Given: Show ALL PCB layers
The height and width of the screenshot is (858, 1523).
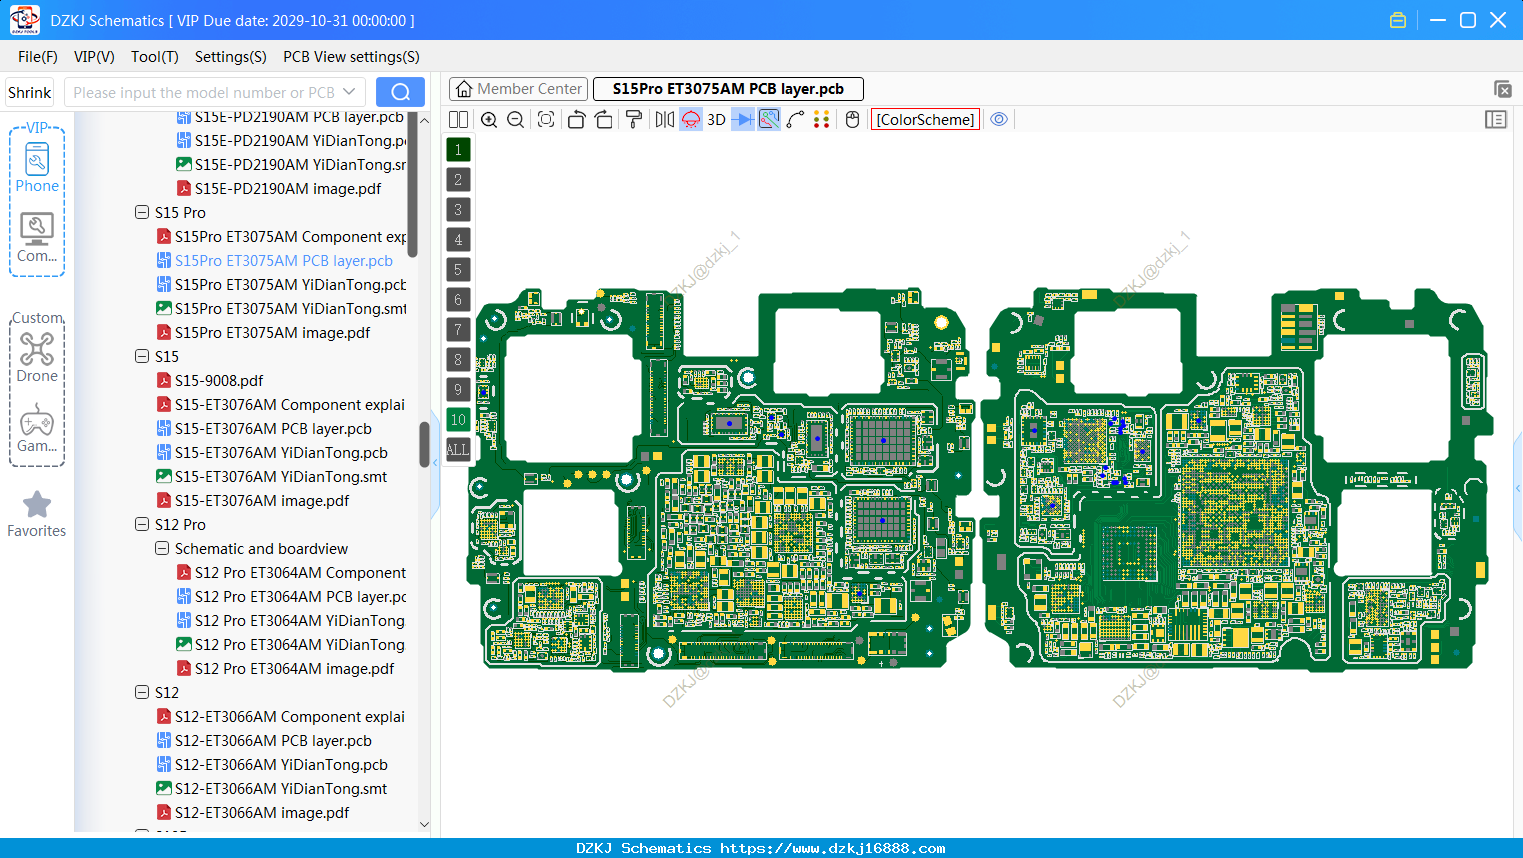Looking at the screenshot, I should pos(458,450).
